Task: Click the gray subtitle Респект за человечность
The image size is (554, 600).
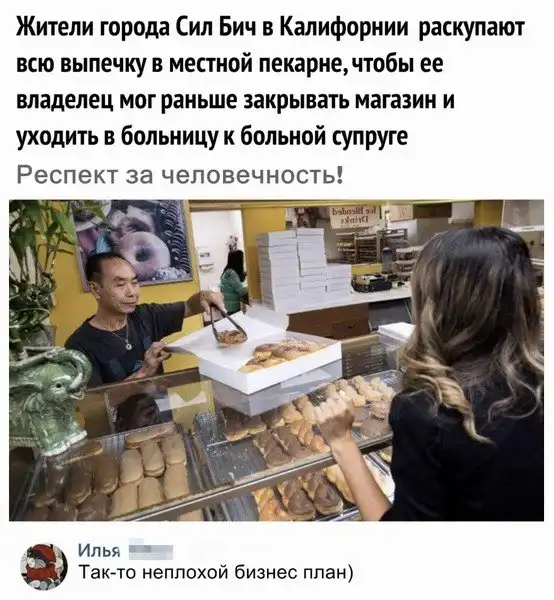Action: (x=180, y=175)
